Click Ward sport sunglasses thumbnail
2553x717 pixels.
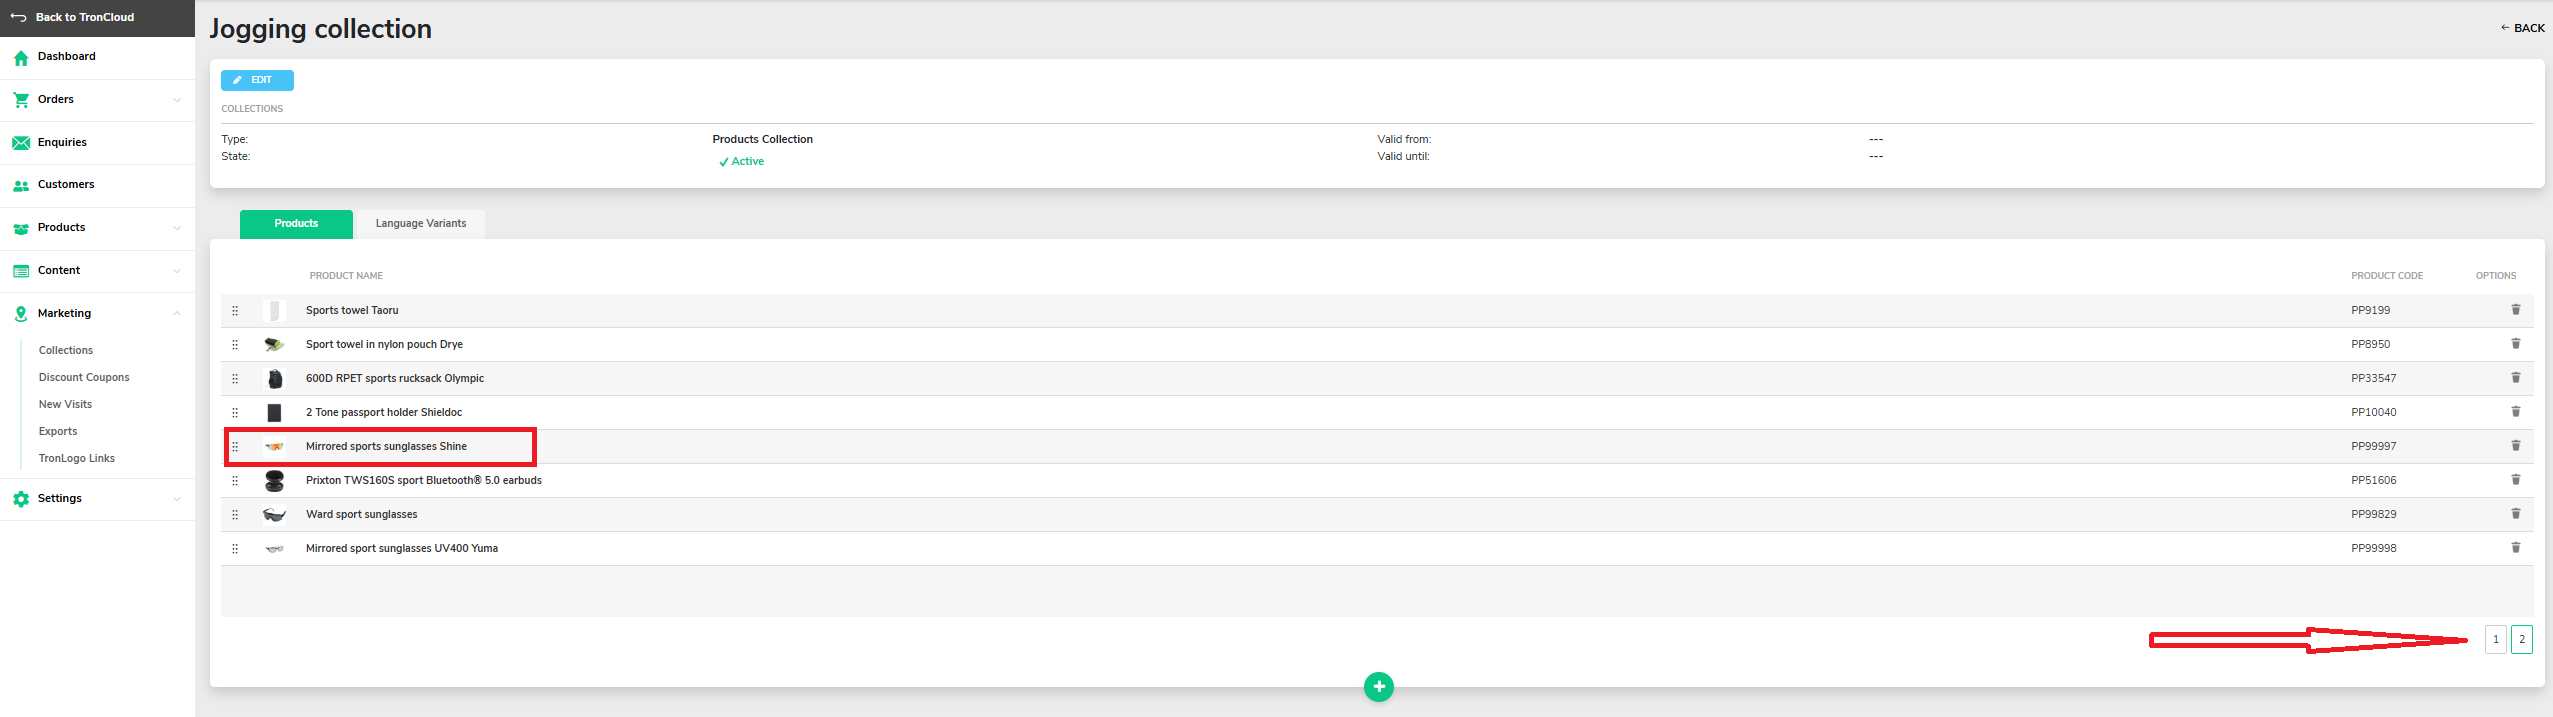(x=274, y=515)
